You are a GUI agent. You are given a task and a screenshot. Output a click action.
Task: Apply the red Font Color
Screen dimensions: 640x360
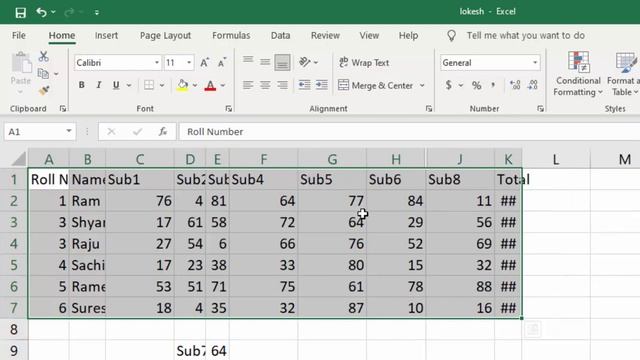click(x=210, y=85)
